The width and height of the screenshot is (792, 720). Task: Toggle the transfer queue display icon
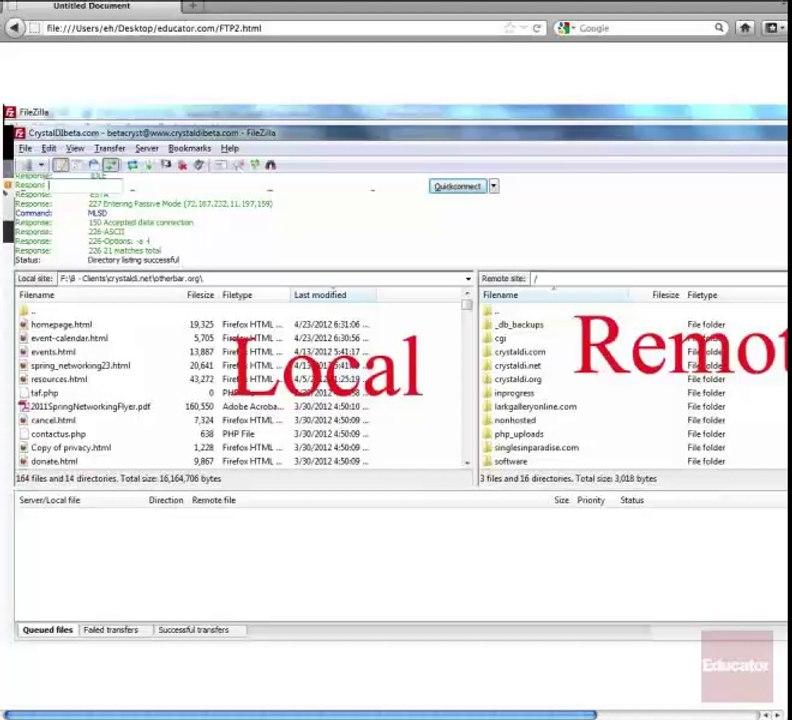[111, 165]
